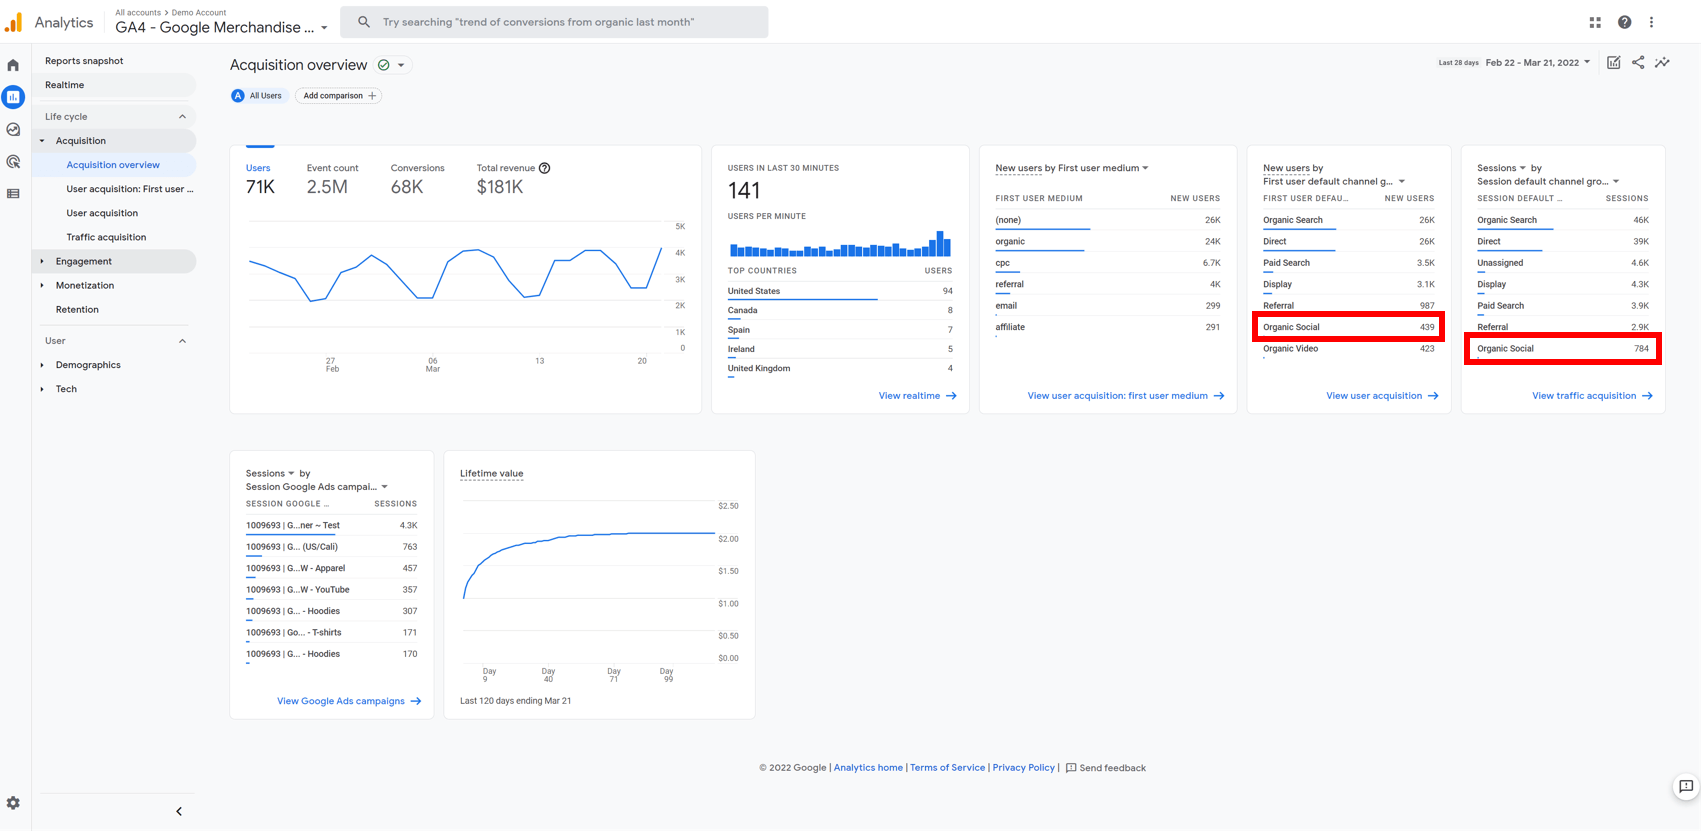Select the Conversions metric tab
This screenshot has width=1707, height=833.
[417, 180]
